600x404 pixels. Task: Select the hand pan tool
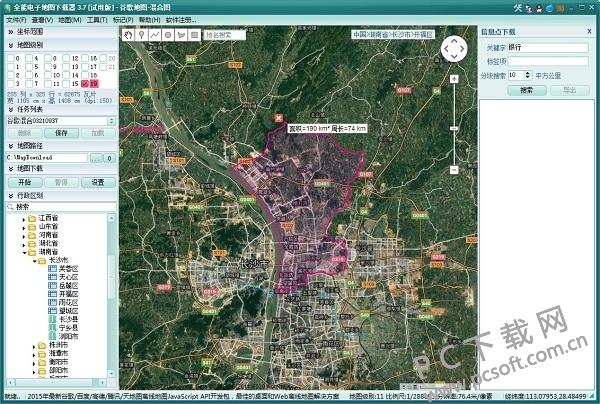coord(129,35)
